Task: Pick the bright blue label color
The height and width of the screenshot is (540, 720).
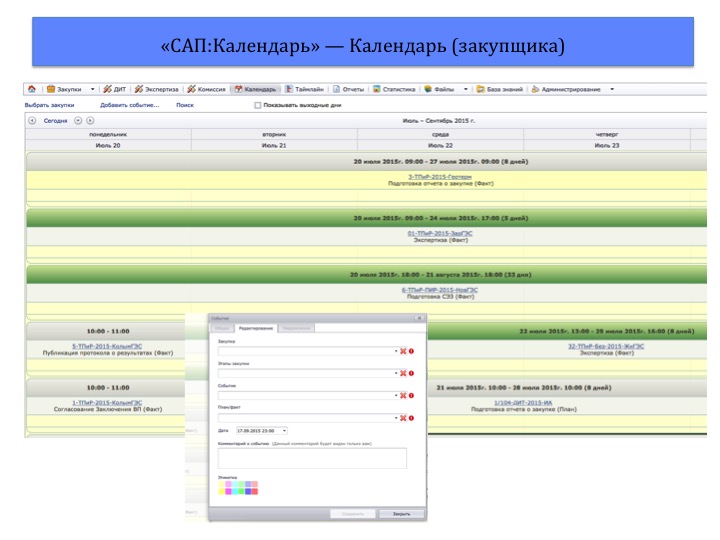Action: point(248,491)
